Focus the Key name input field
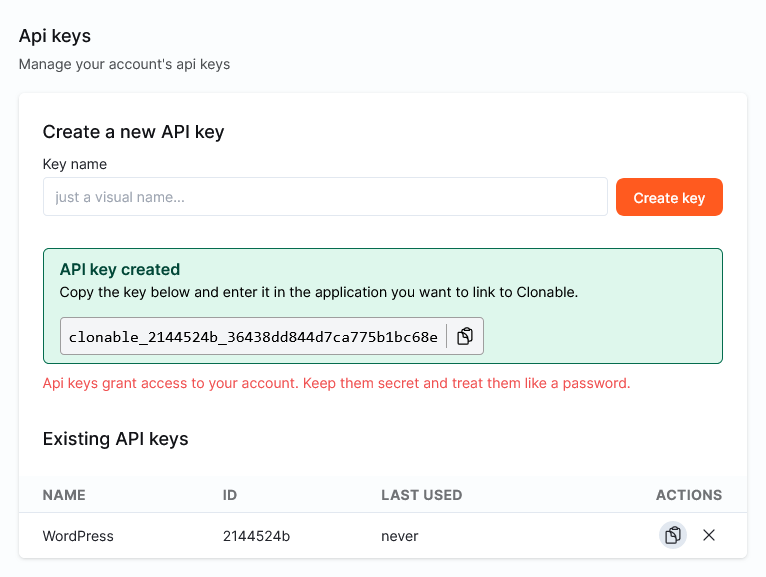 coord(325,197)
